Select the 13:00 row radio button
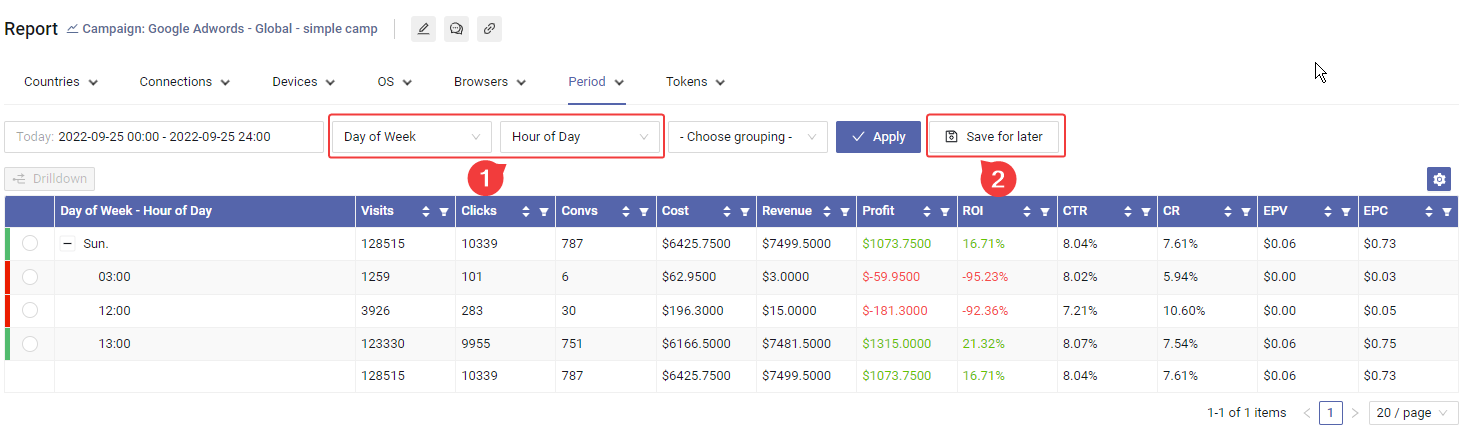1464x441 pixels. [x=30, y=344]
